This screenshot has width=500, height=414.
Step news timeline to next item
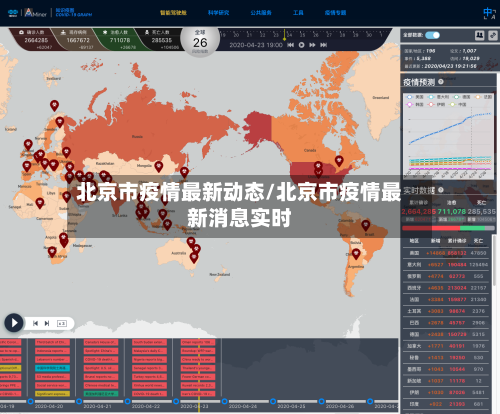(47, 323)
